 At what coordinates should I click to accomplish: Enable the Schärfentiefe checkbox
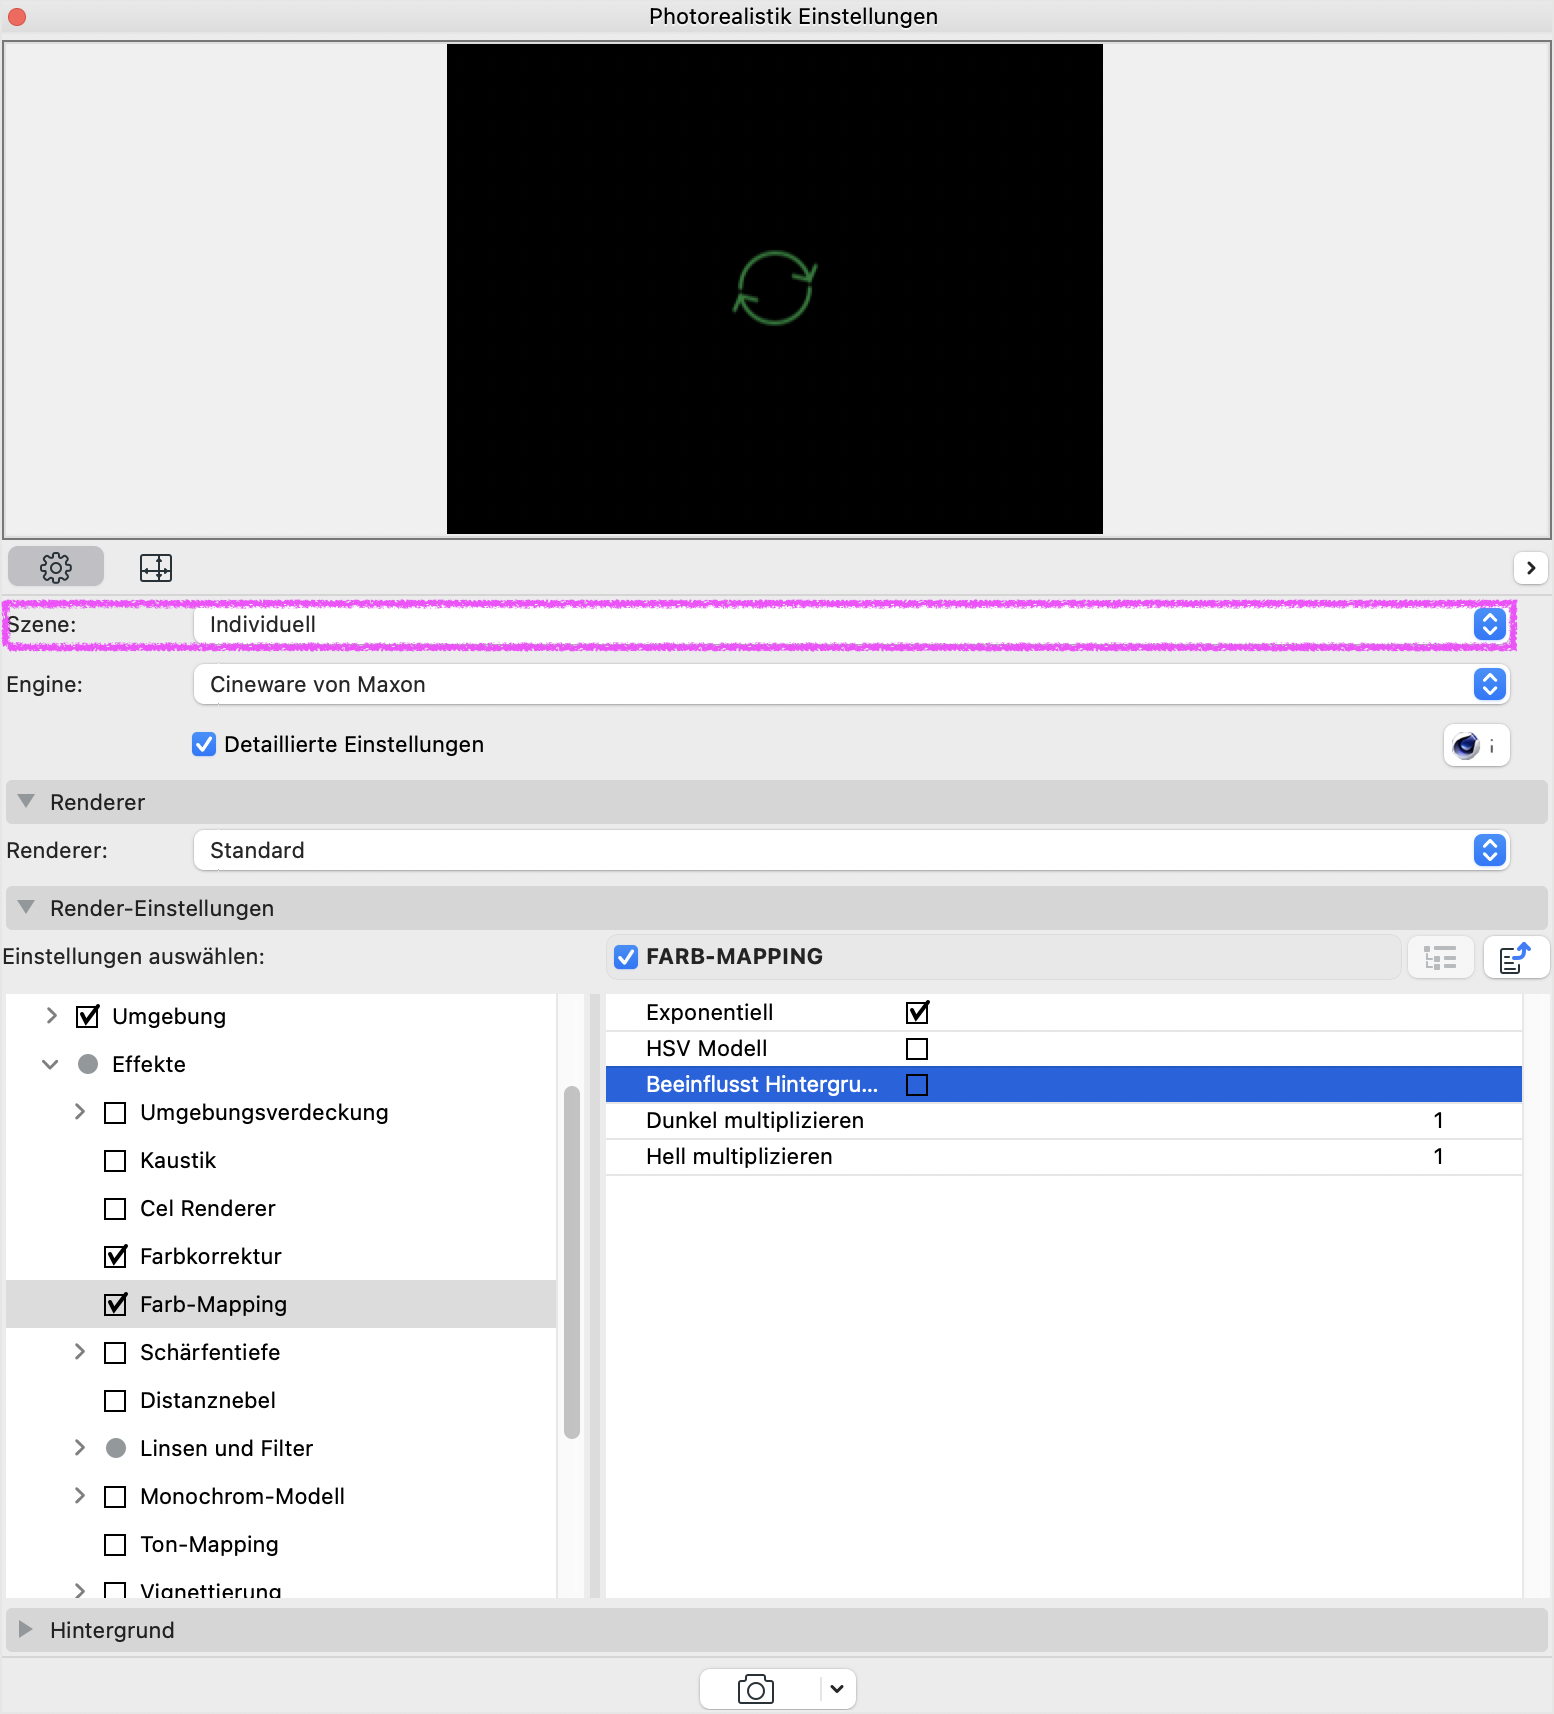click(116, 1353)
